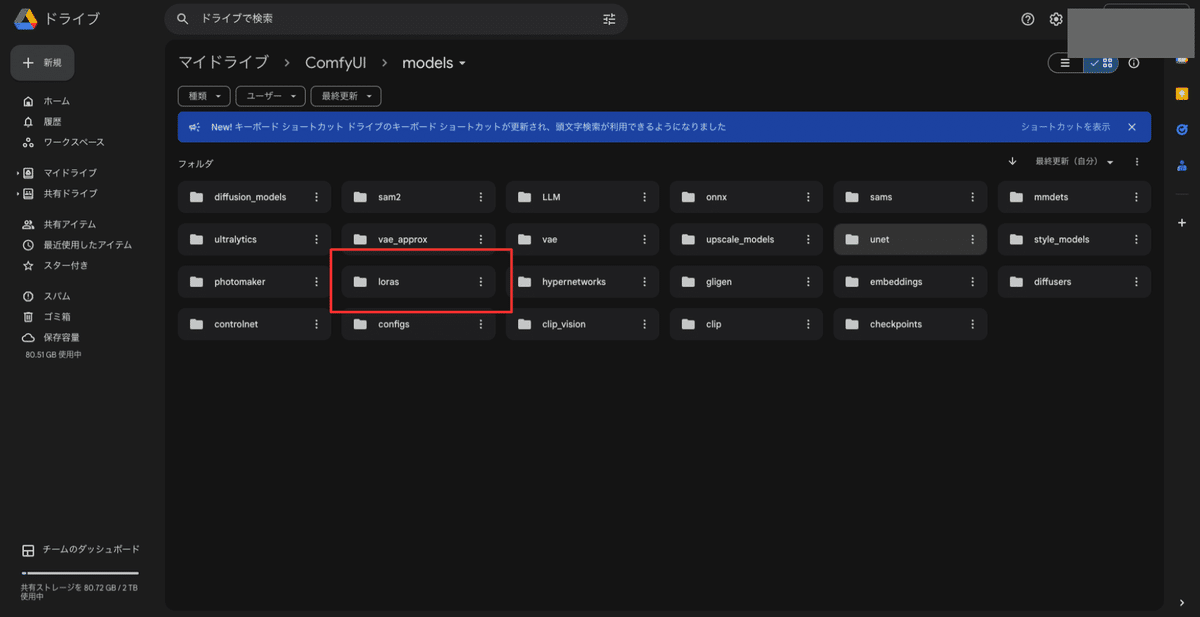This screenshot has height=617, width=1200.
Task: Switch to list layout view
Action: (x=1066, y=63)
